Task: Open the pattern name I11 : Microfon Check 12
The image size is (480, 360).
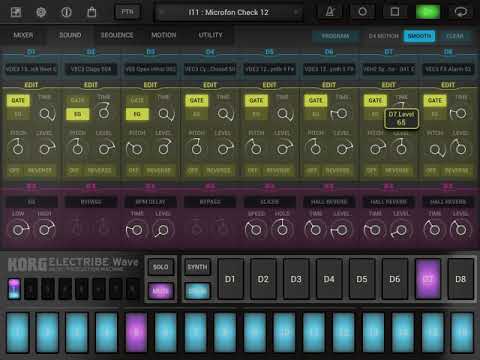Action: point(229,12)
